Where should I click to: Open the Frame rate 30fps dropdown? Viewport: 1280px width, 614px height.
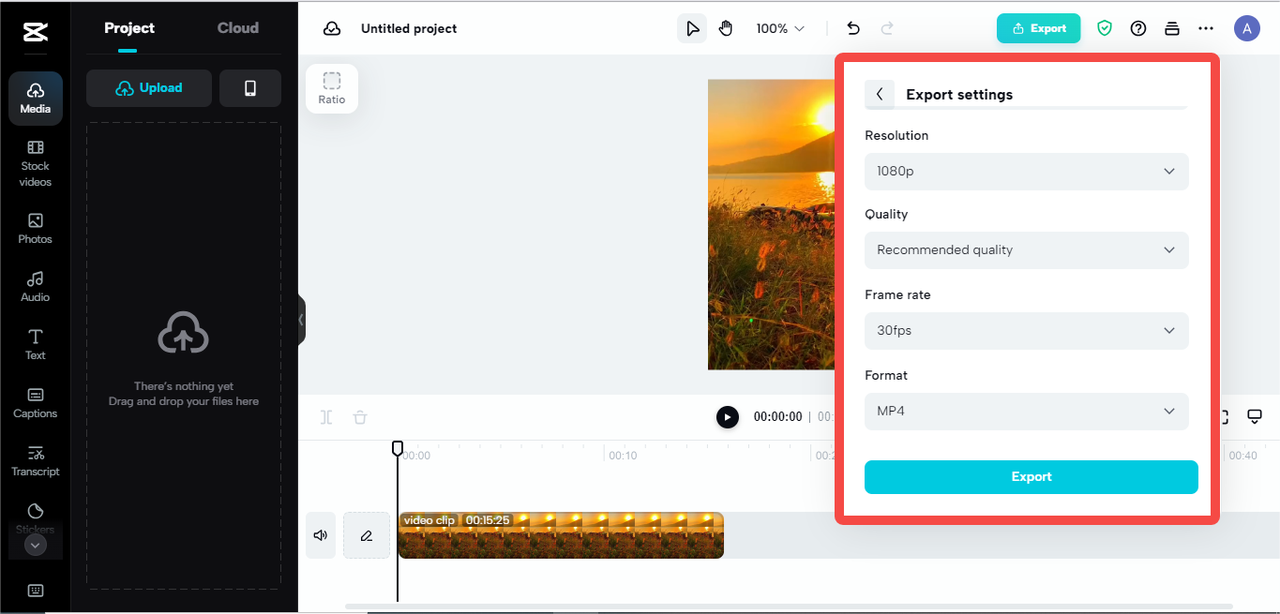click(x=1026, y=330)
